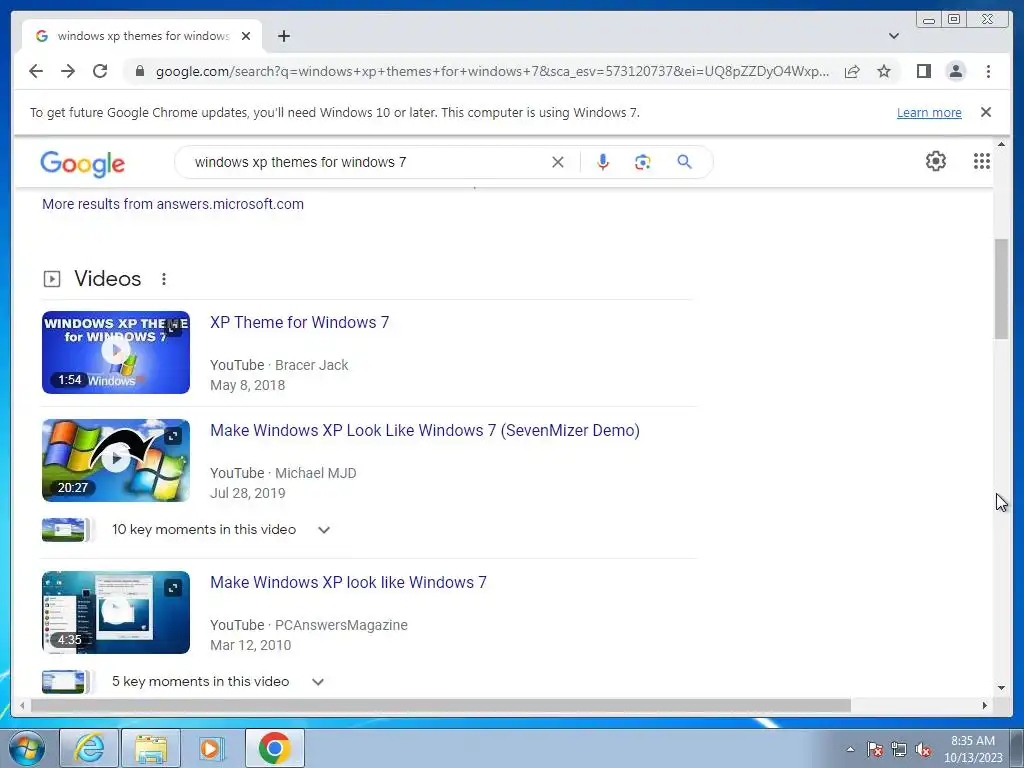This screenshot has height=768, width=1024.
Task: Click the address bar URL
Action: click(x=492, y=71)
